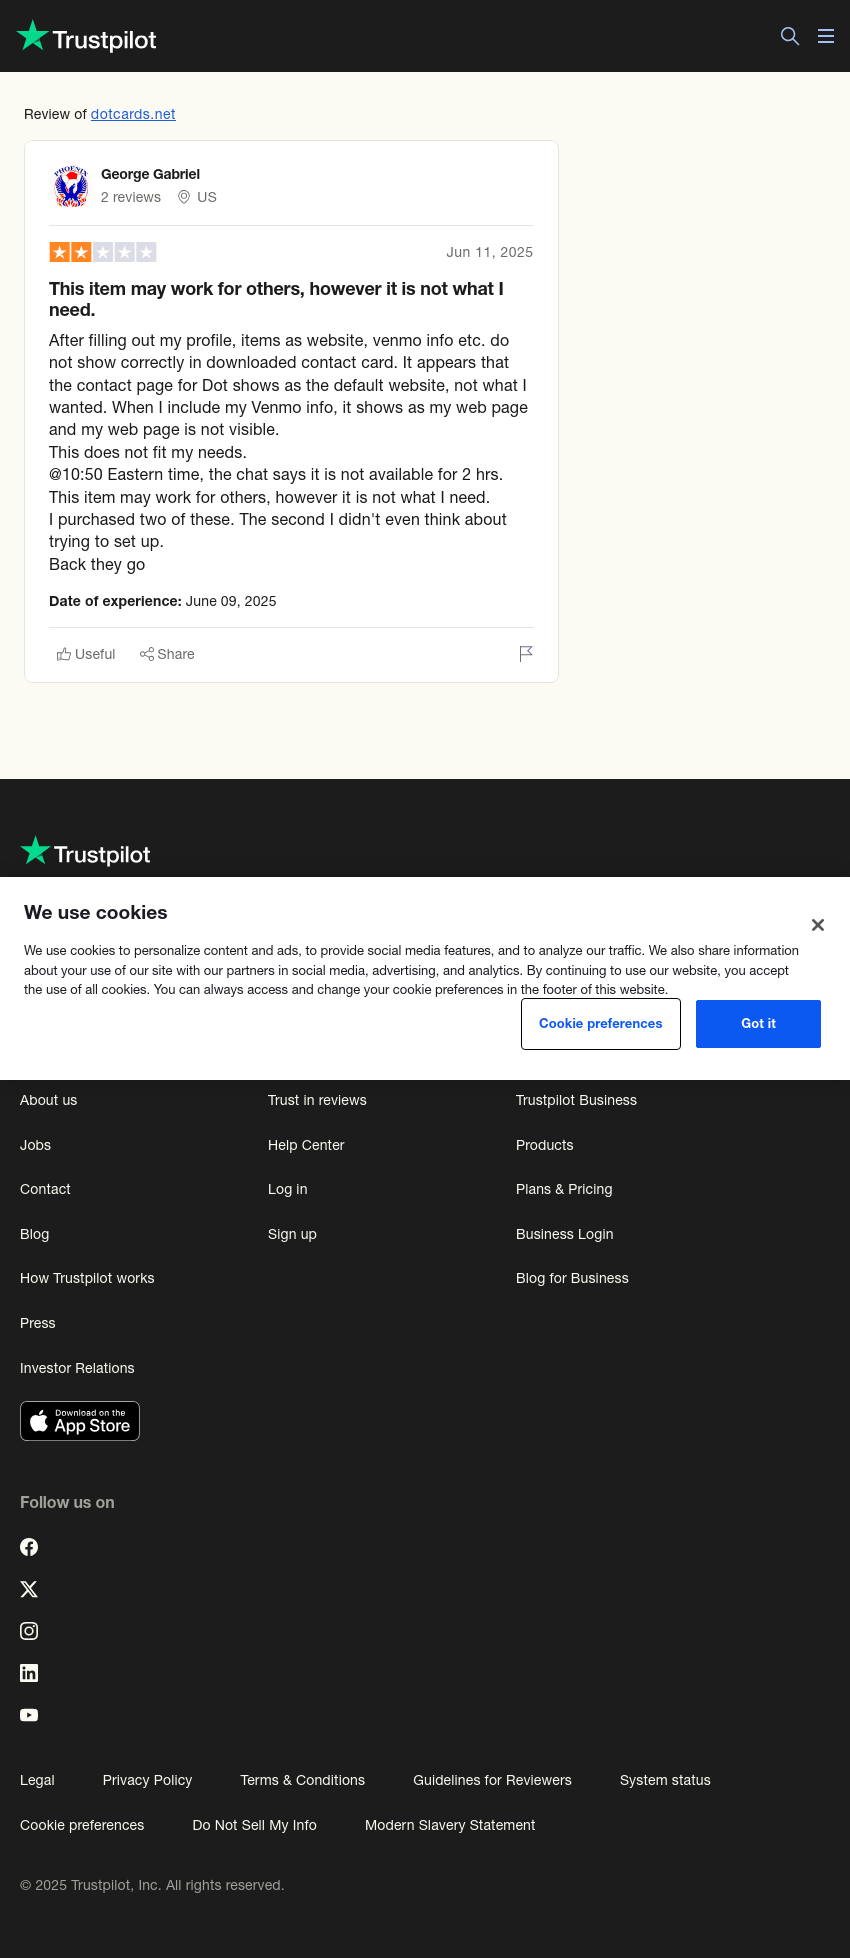The height and width of the screenshot is (1958, 850).
Task: Click the Trustpilot logo in the footer
Action: tap(85, 853)
